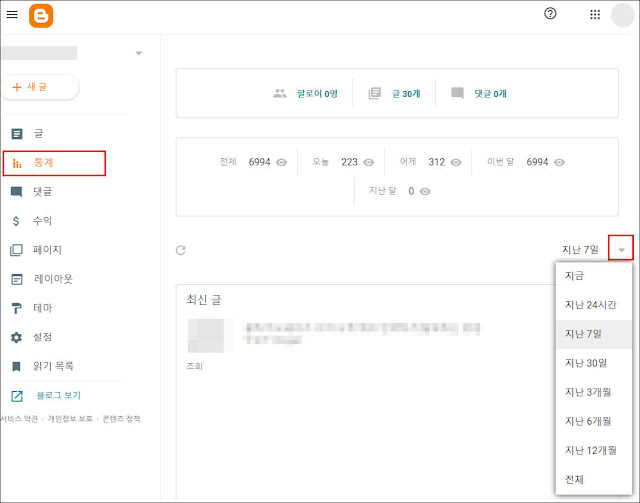This screenshot has height=503, width=640.
Task: Select the 통계 stats menu item
Action: (x=54, y=163)
